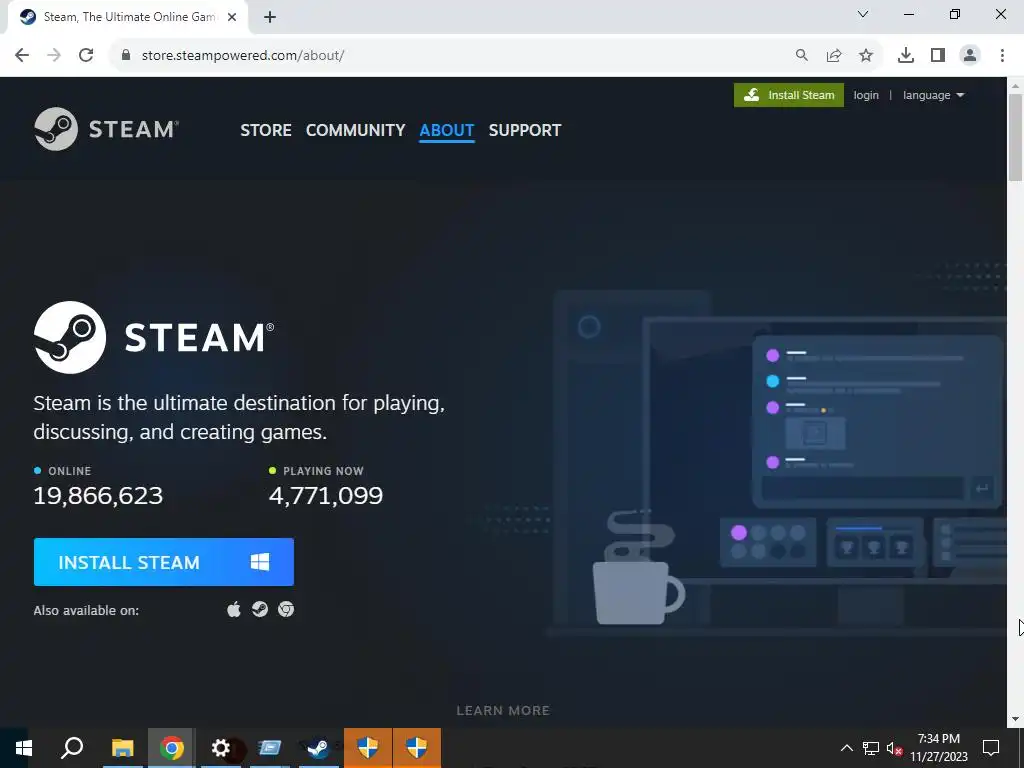Open Windows taskbar search
This screenshot has height=768, width=1024.
tap(72, 748)
